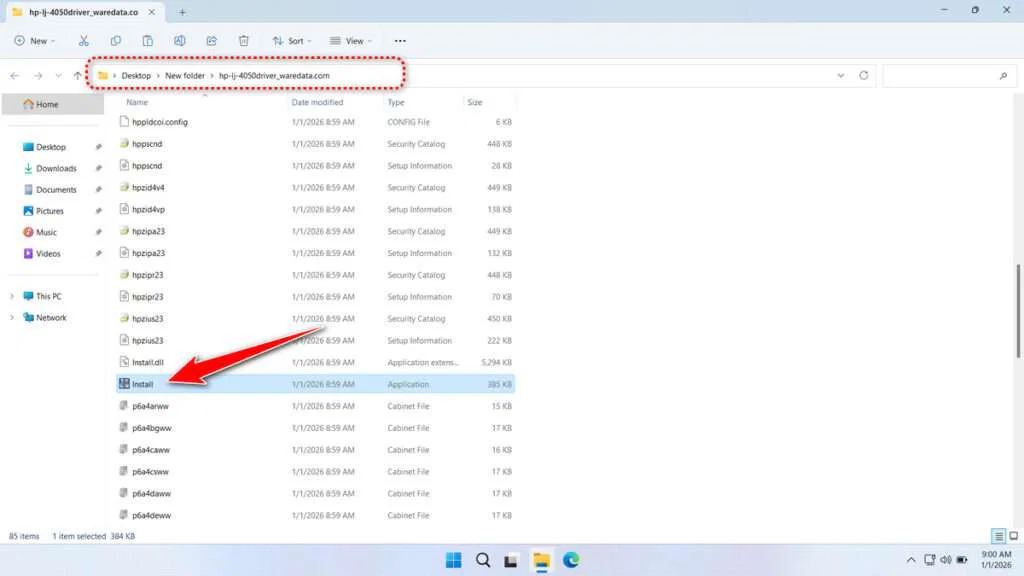Image resolution: width=1024 pixels, height=576 pixels.
Task: Click the Rename icon in the toolbar
Action: point(180,41)
